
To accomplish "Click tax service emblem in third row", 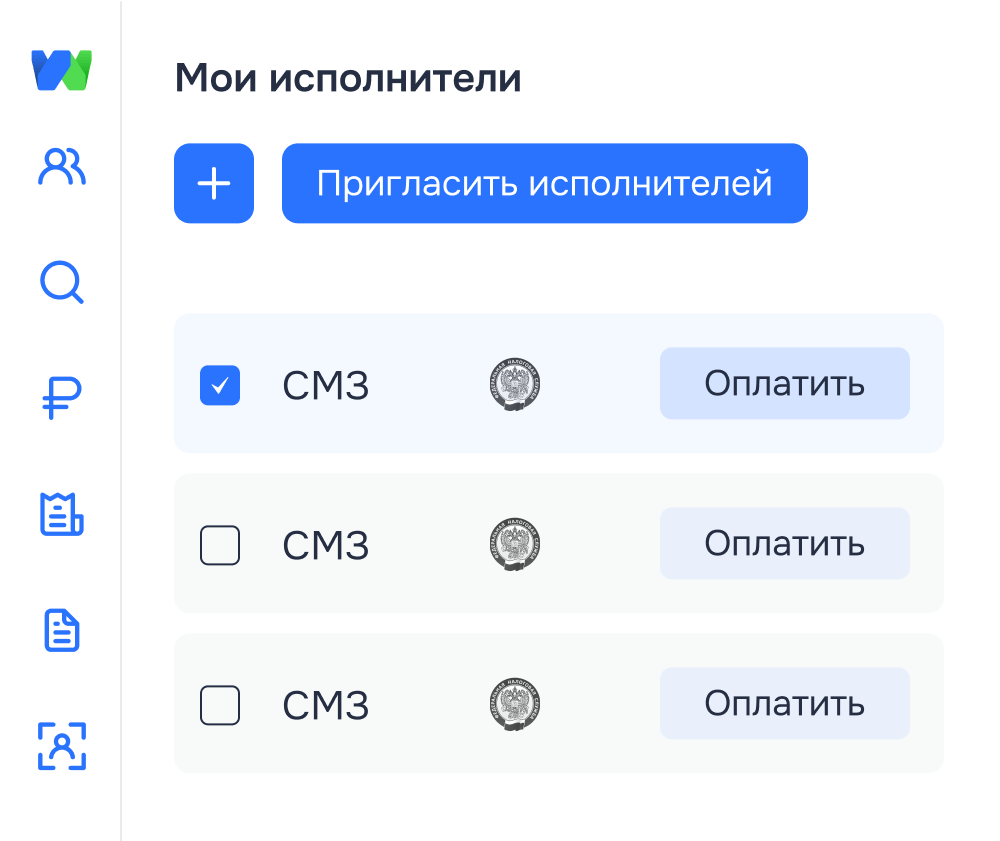I will [x=516, y=704].
